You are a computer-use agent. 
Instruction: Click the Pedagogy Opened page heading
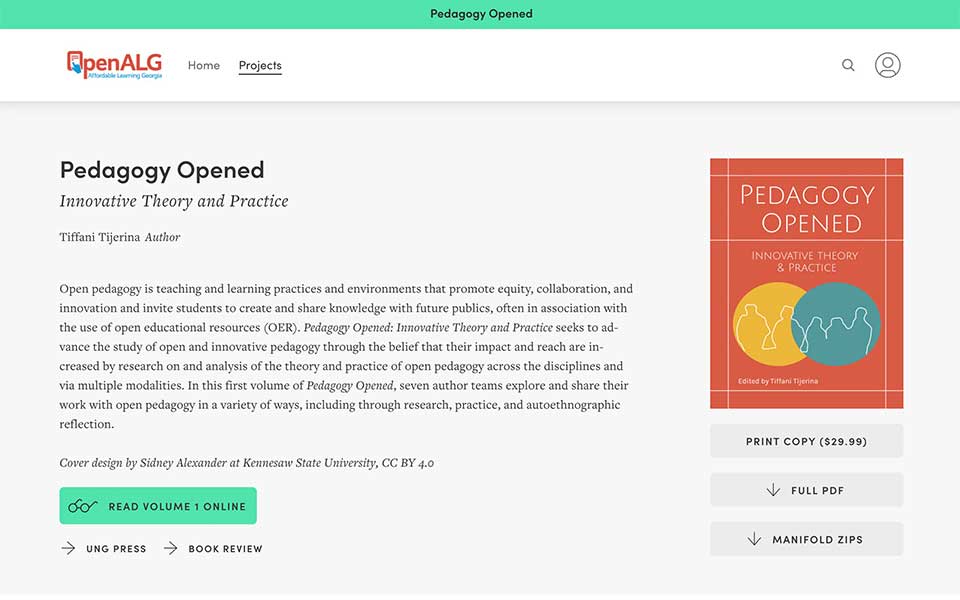point(162,169)
